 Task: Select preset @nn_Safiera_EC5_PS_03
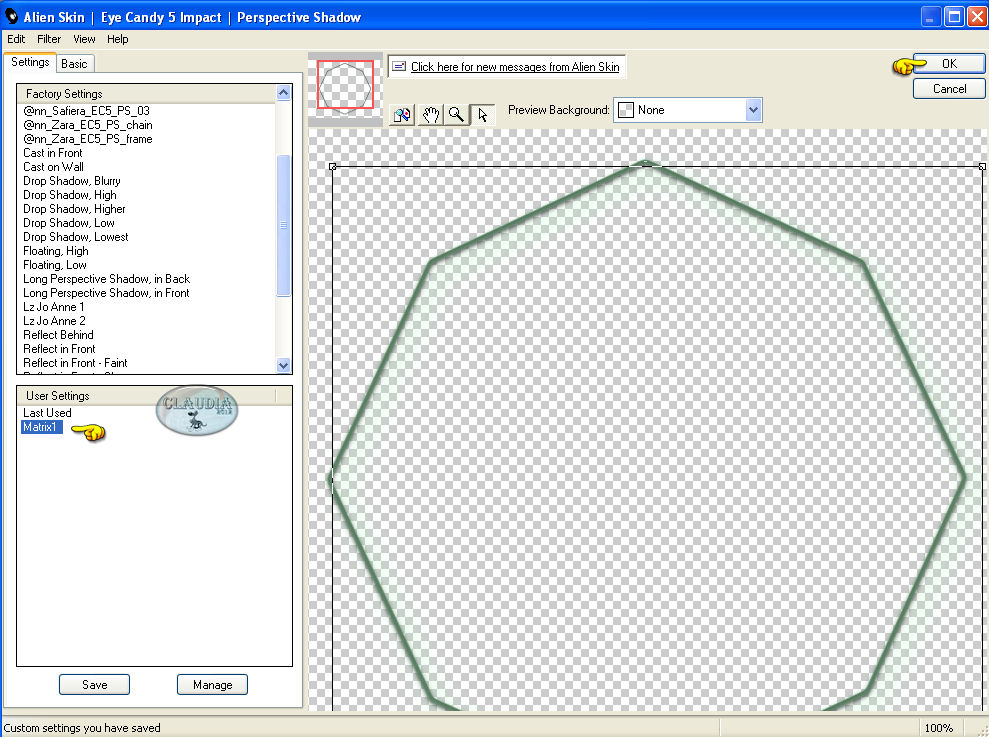click(x=86, y=111)
